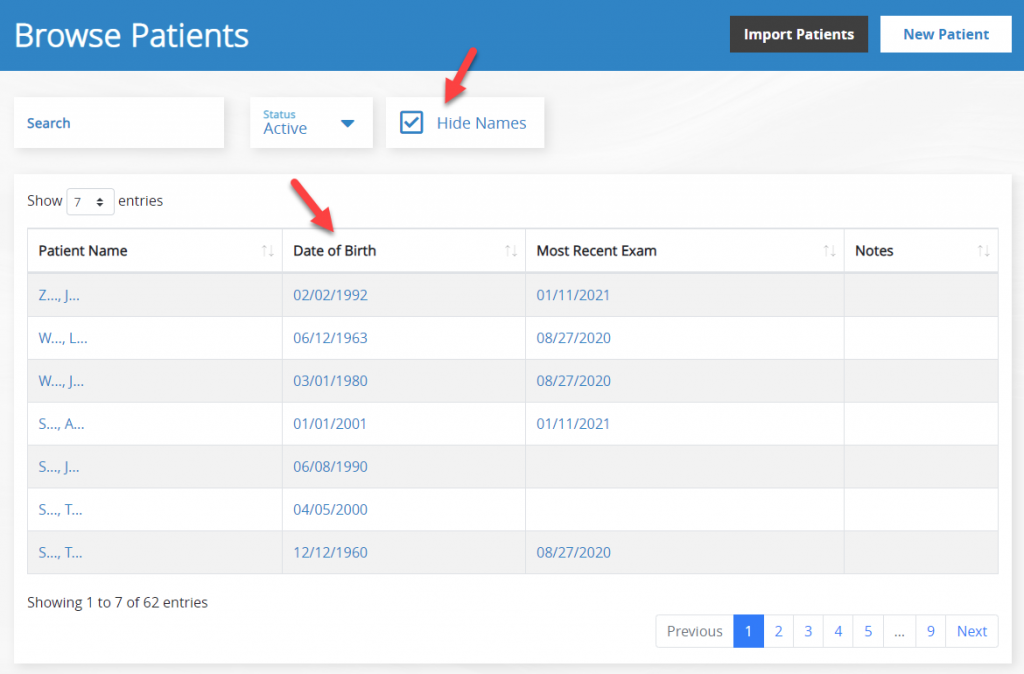Click exam date for patient W..., J...
Viewport: 1024px width, 674px height.
pos(573,381)
